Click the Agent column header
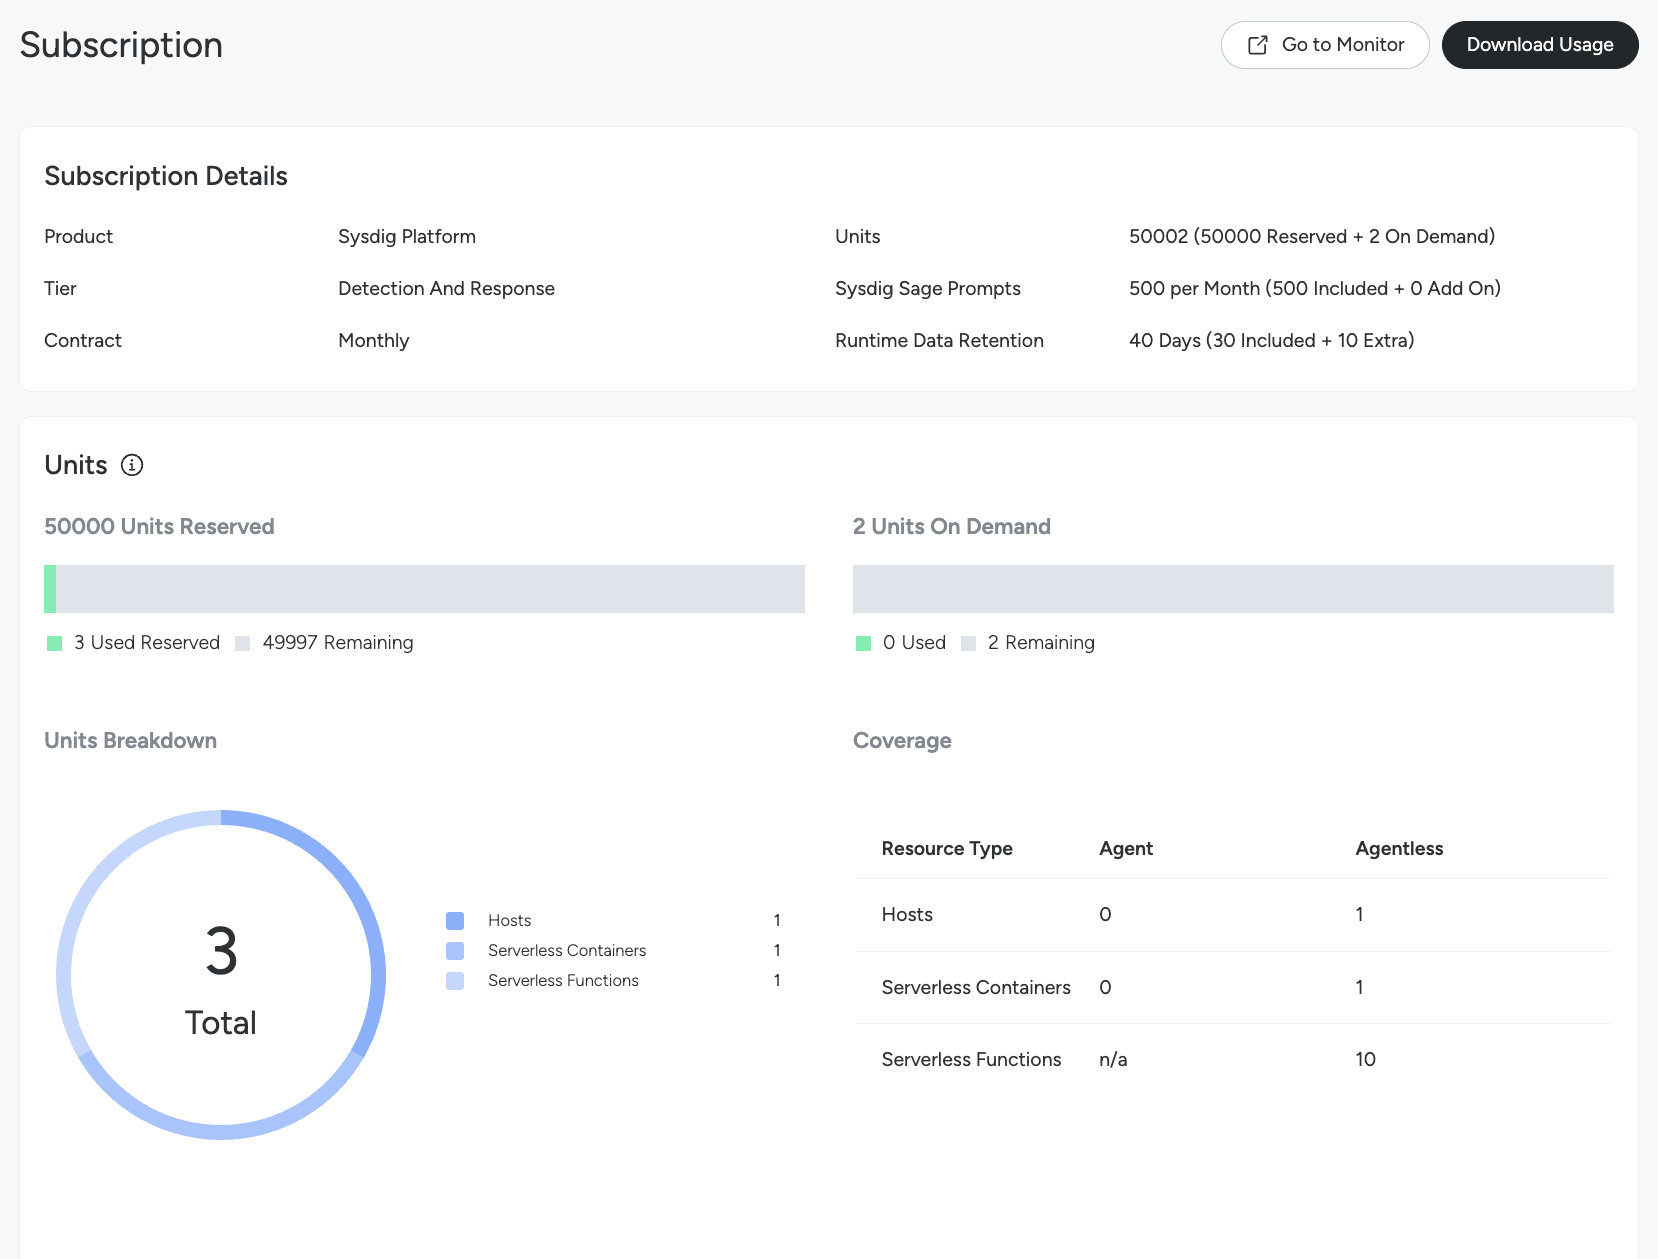Screen dimensions: 1658x1259 (x=1126, y=848)
